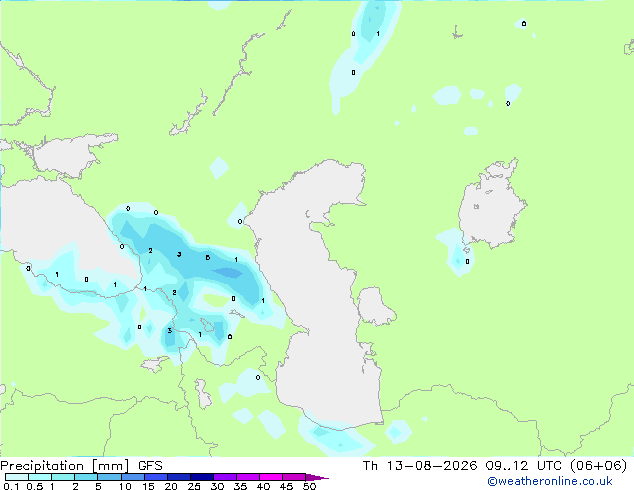
Task: Click the legend label "20"
Action: 171,486
